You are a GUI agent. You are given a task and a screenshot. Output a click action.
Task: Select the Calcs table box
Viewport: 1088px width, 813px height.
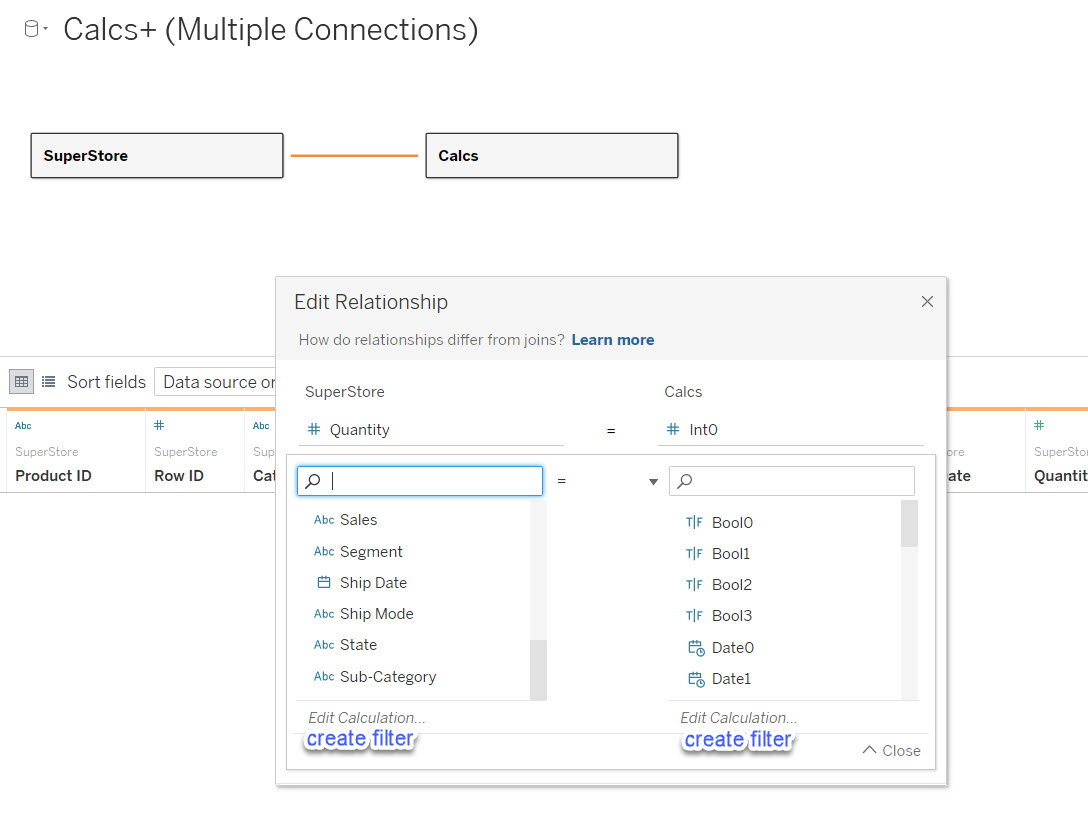552,155
